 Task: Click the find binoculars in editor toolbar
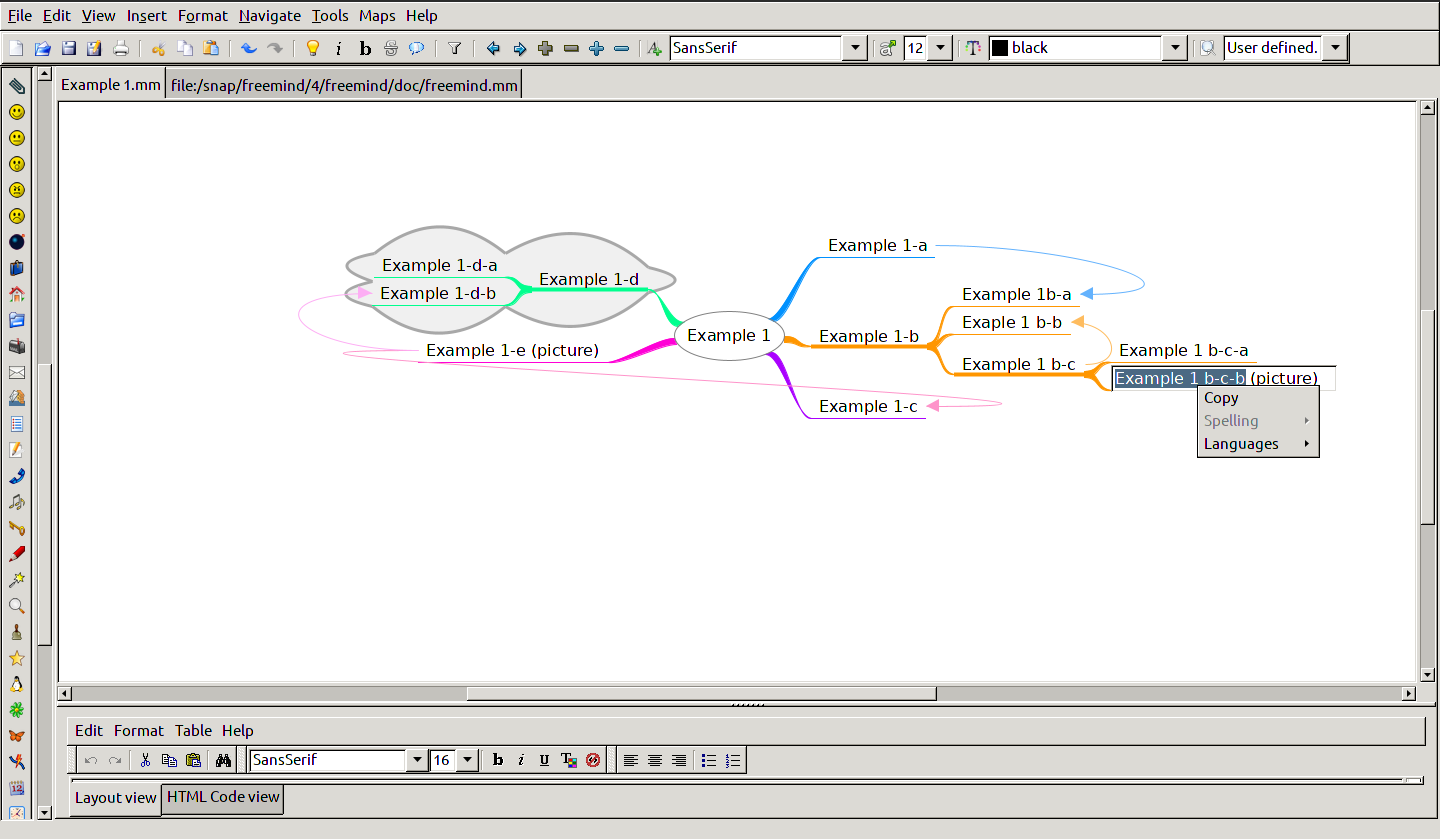coord(223,760)
